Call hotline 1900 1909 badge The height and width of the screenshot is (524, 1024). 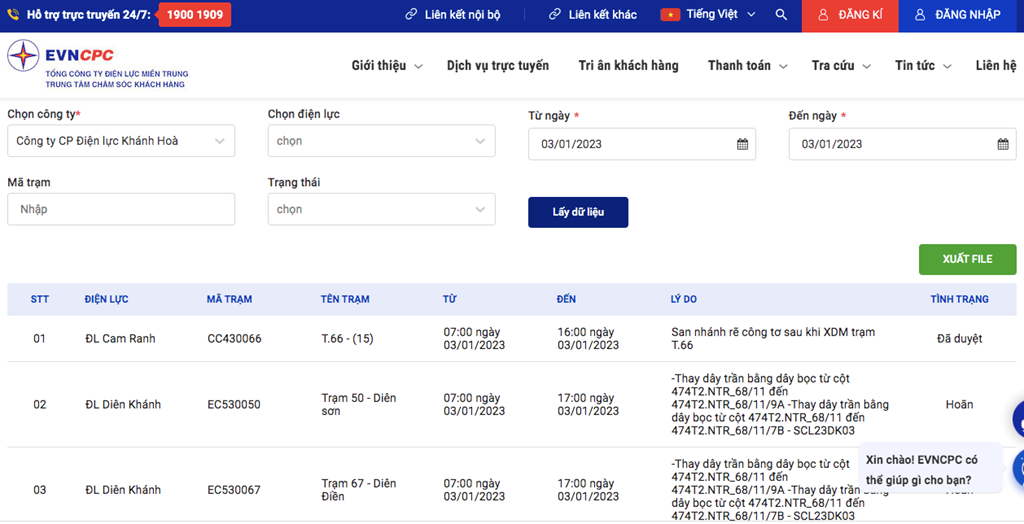coord(194,15)
